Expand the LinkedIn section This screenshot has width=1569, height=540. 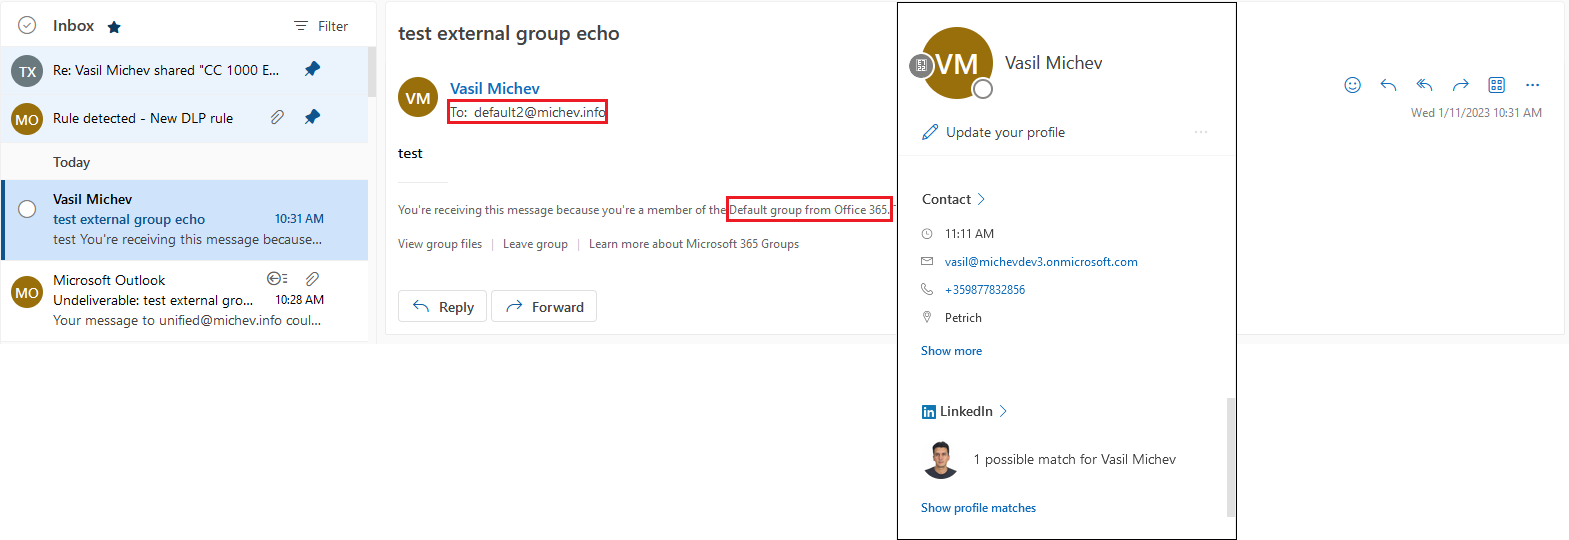(x=965, y=411)
